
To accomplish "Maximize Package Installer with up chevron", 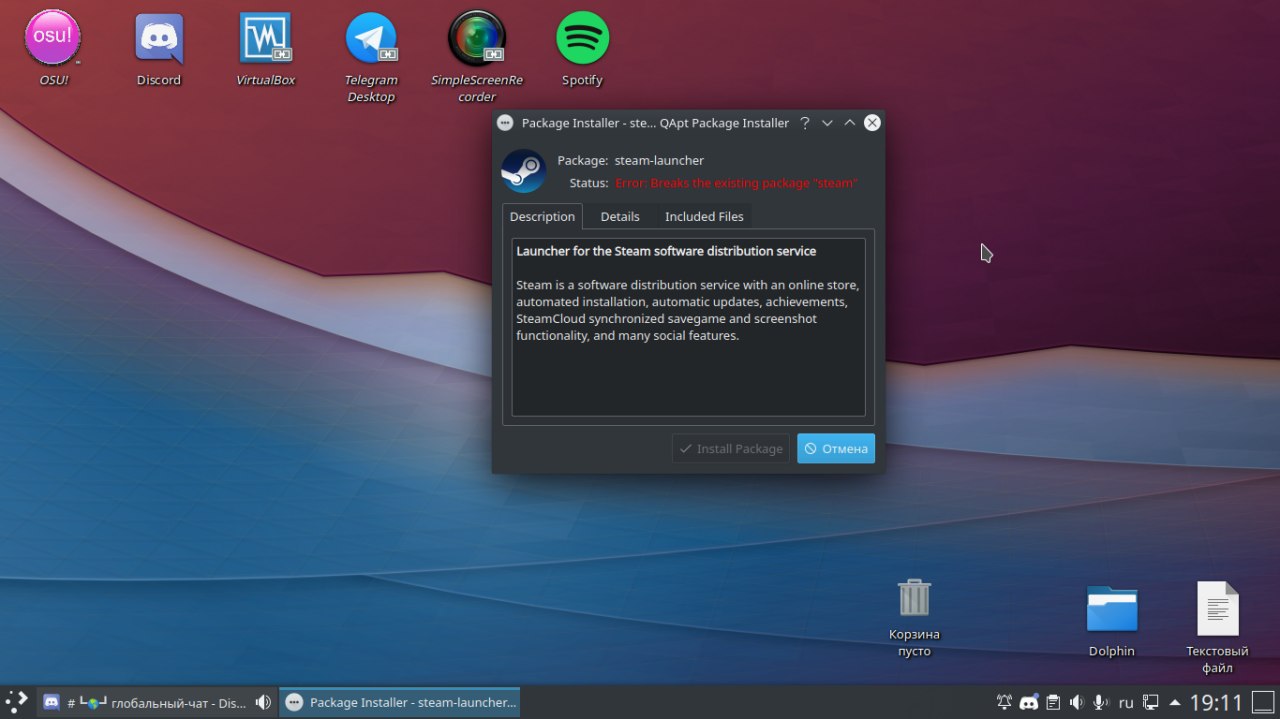I will click(850, 123).
